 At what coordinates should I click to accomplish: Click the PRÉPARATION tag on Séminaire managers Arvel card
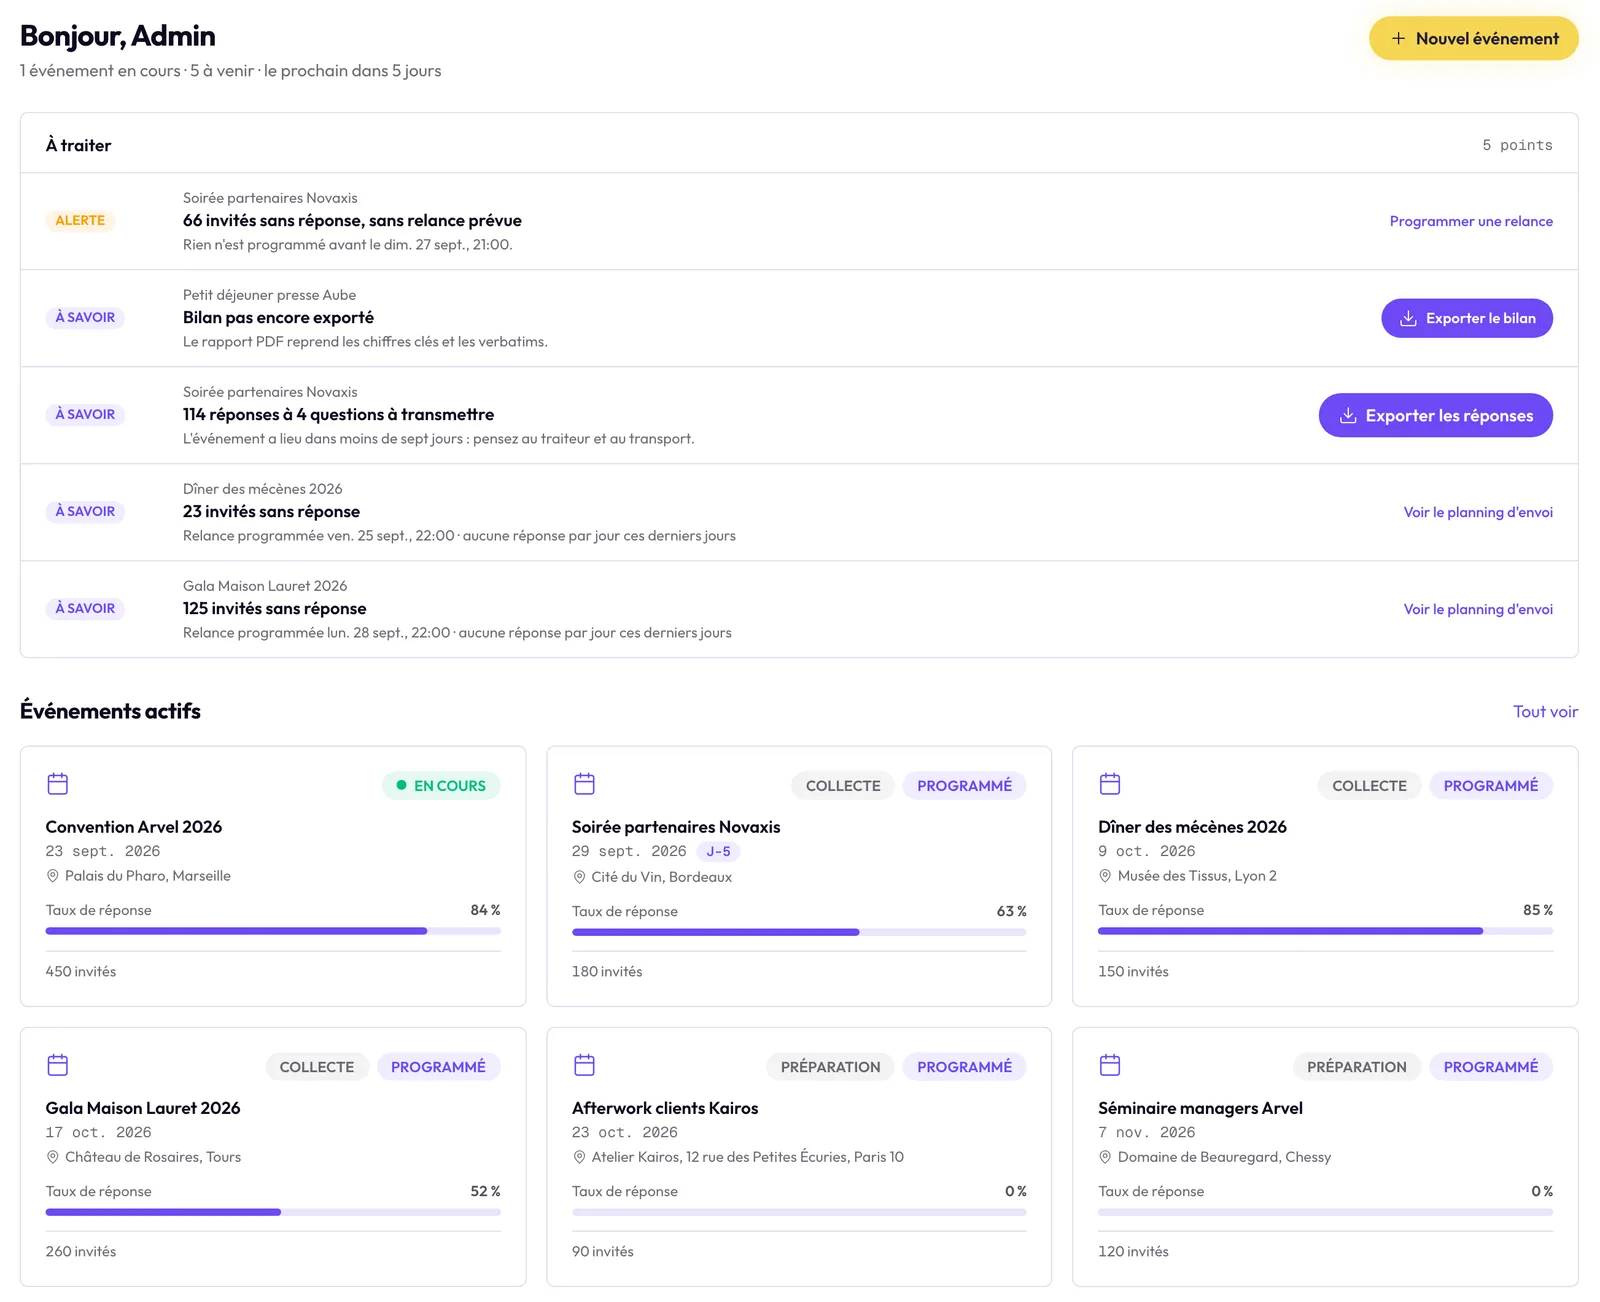[x=1356, y=1067]
